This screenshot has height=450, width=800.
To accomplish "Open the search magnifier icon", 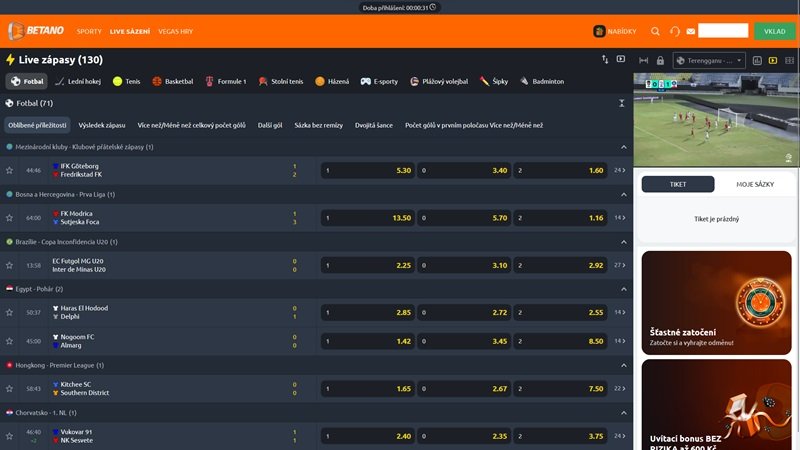I will [655, 32].
